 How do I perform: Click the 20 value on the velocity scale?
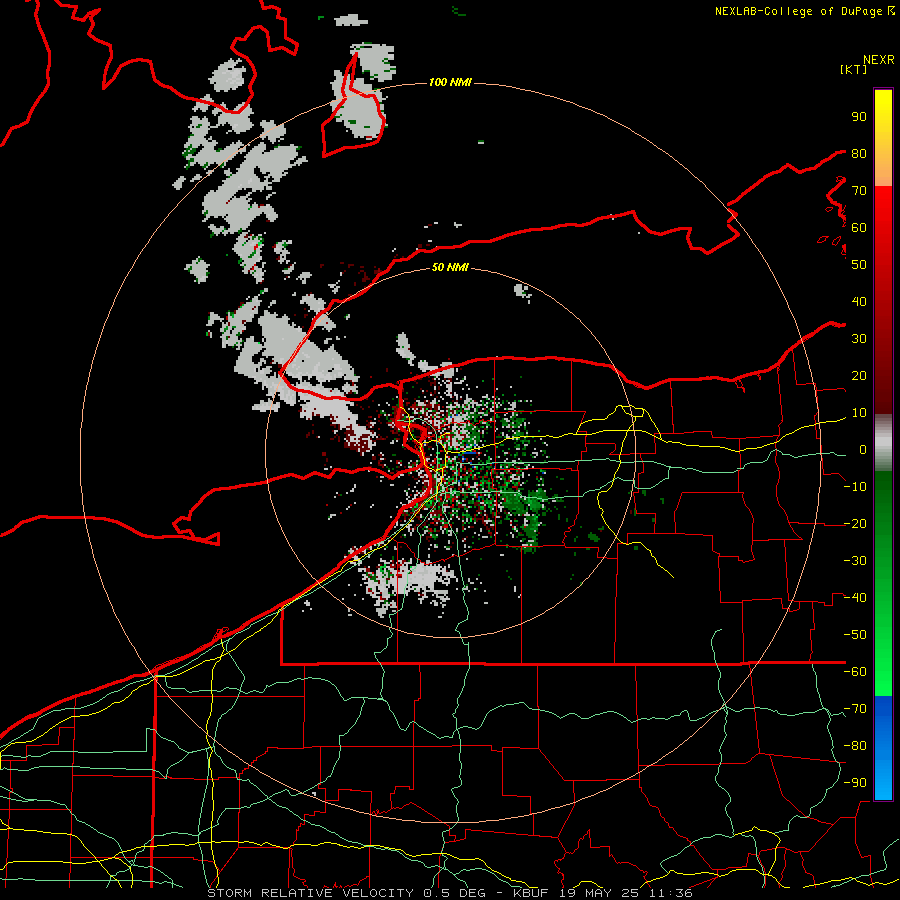pos(859,375)
